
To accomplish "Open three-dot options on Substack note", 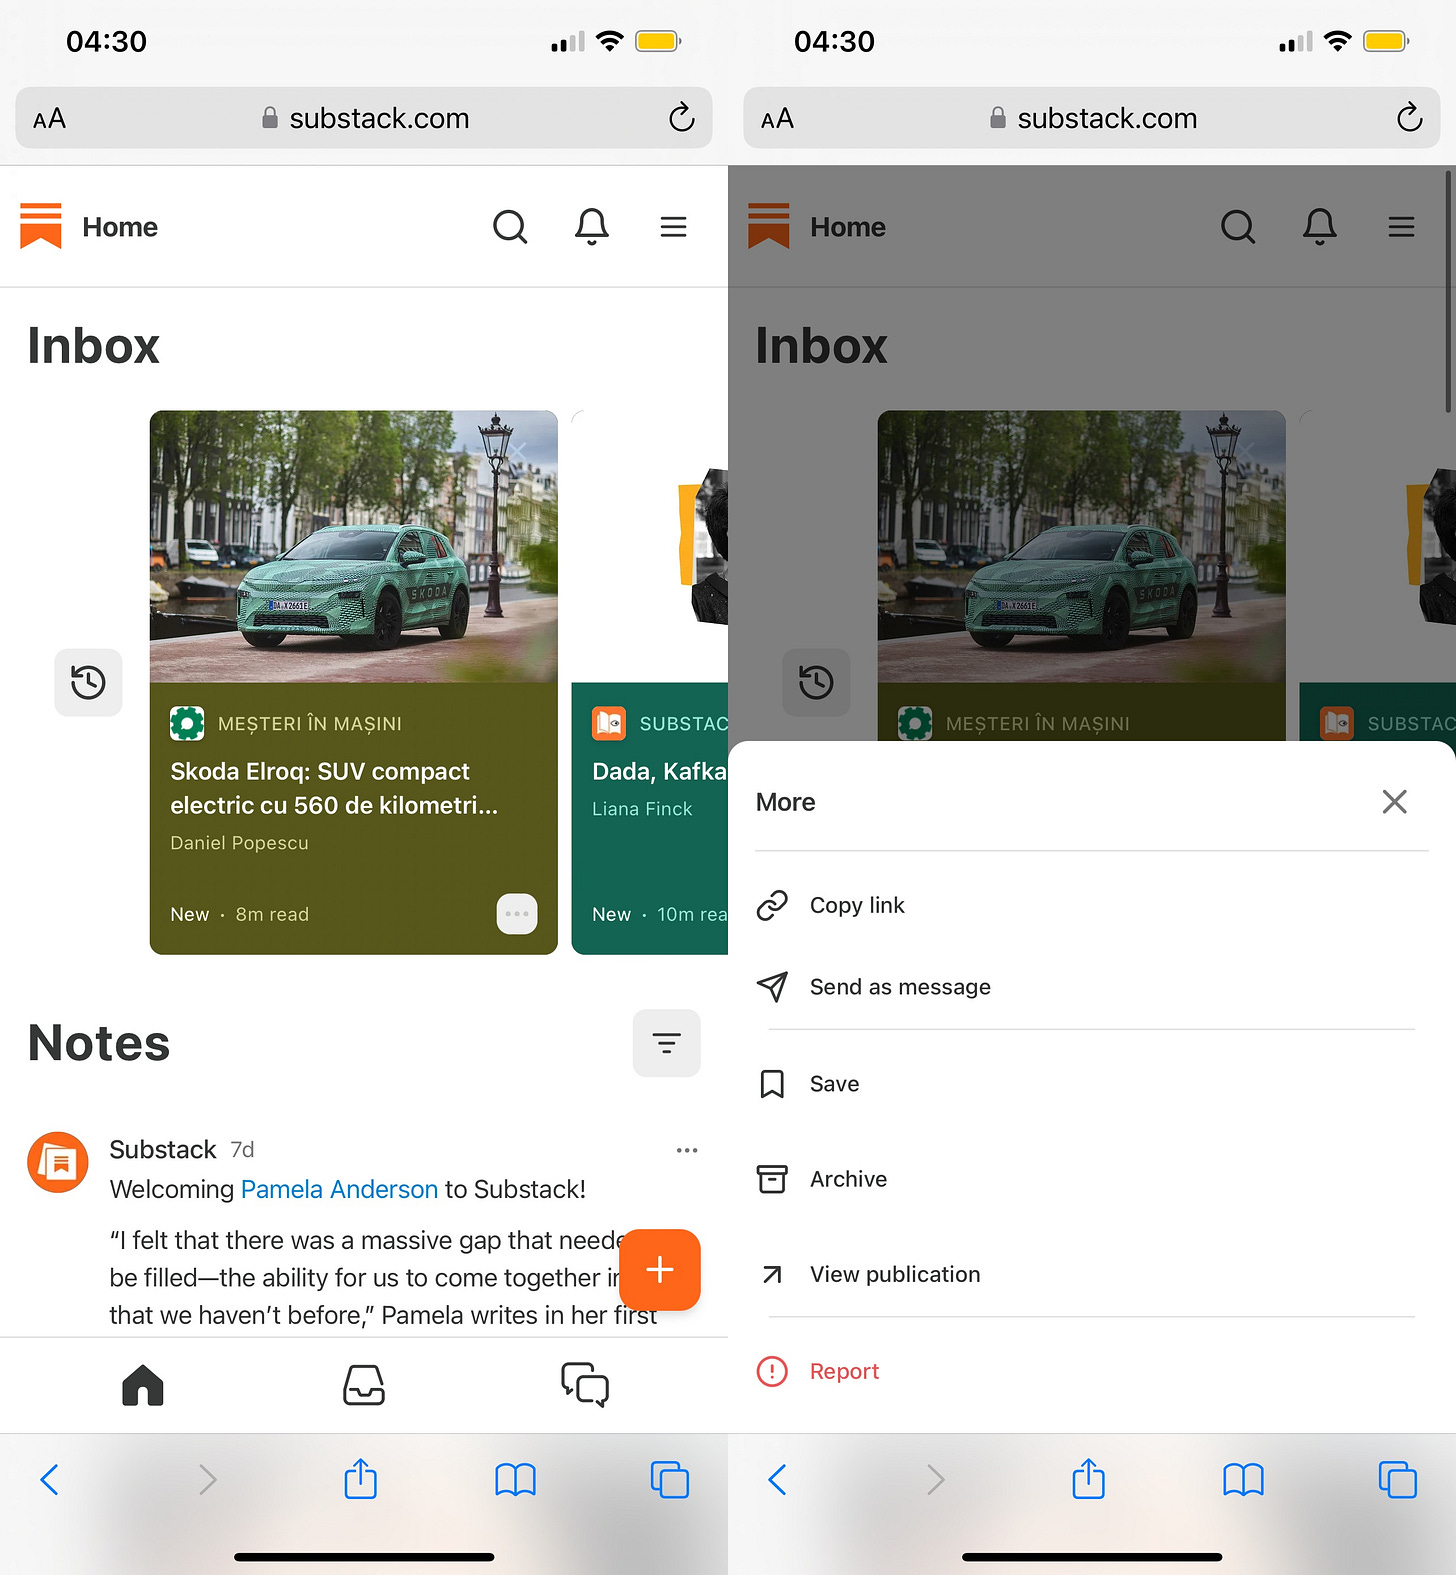I will click(x=687, y=1150).
